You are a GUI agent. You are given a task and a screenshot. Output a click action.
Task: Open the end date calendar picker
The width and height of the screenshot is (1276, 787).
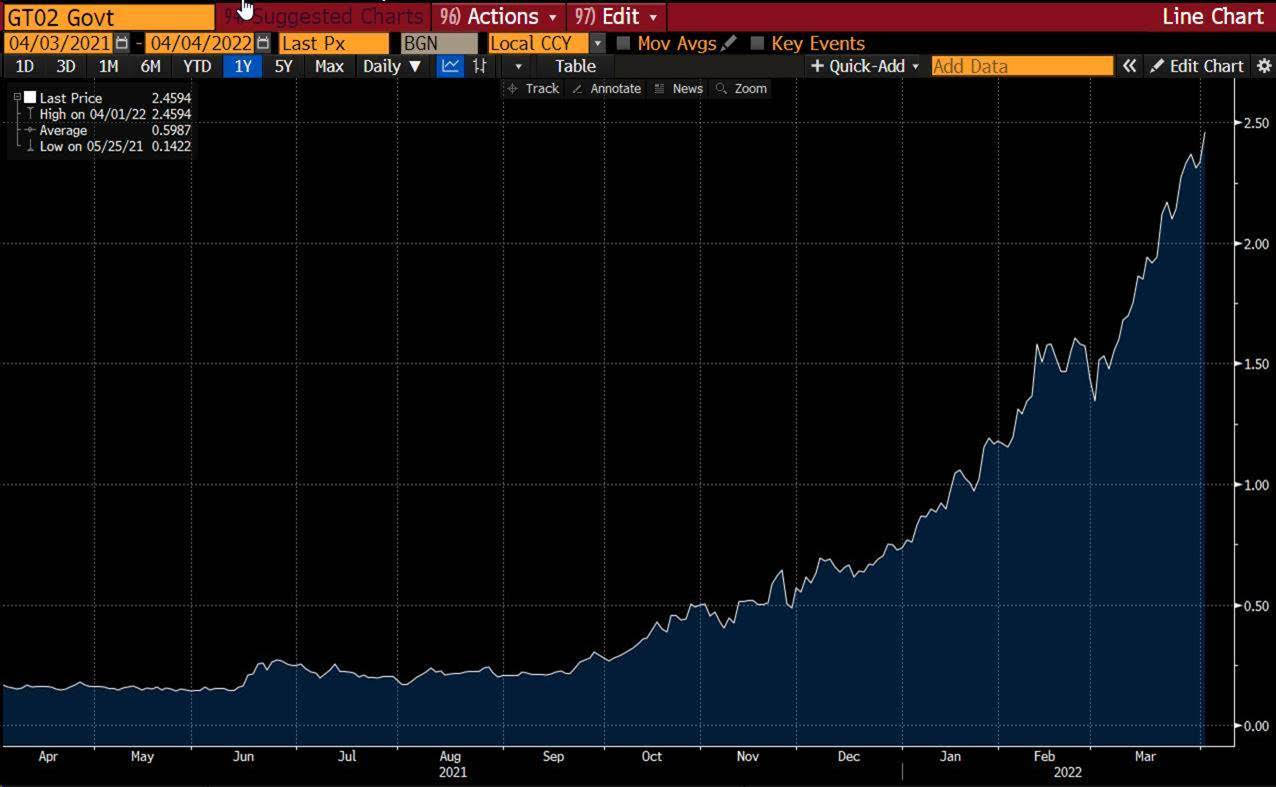[x=263, y=43]
